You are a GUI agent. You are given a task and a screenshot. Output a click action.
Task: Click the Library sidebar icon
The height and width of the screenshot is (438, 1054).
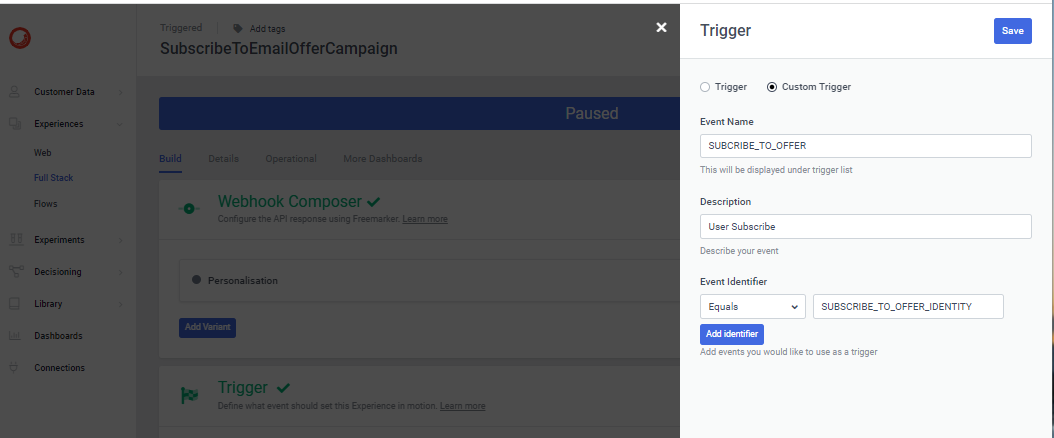[x=15, y=304]
